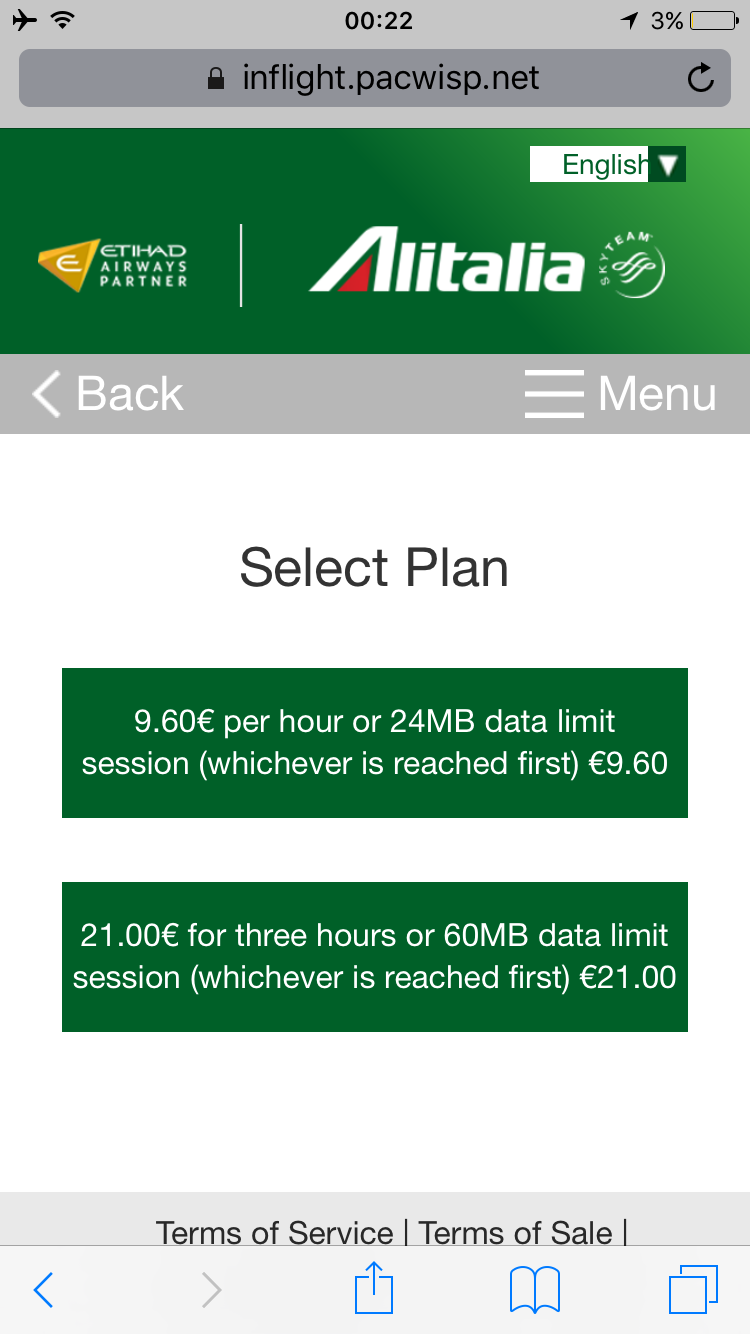The height and width of the screenshot is (1334, 750).
Task: Show open Safari tabs icon
Action: (693, 1288)
